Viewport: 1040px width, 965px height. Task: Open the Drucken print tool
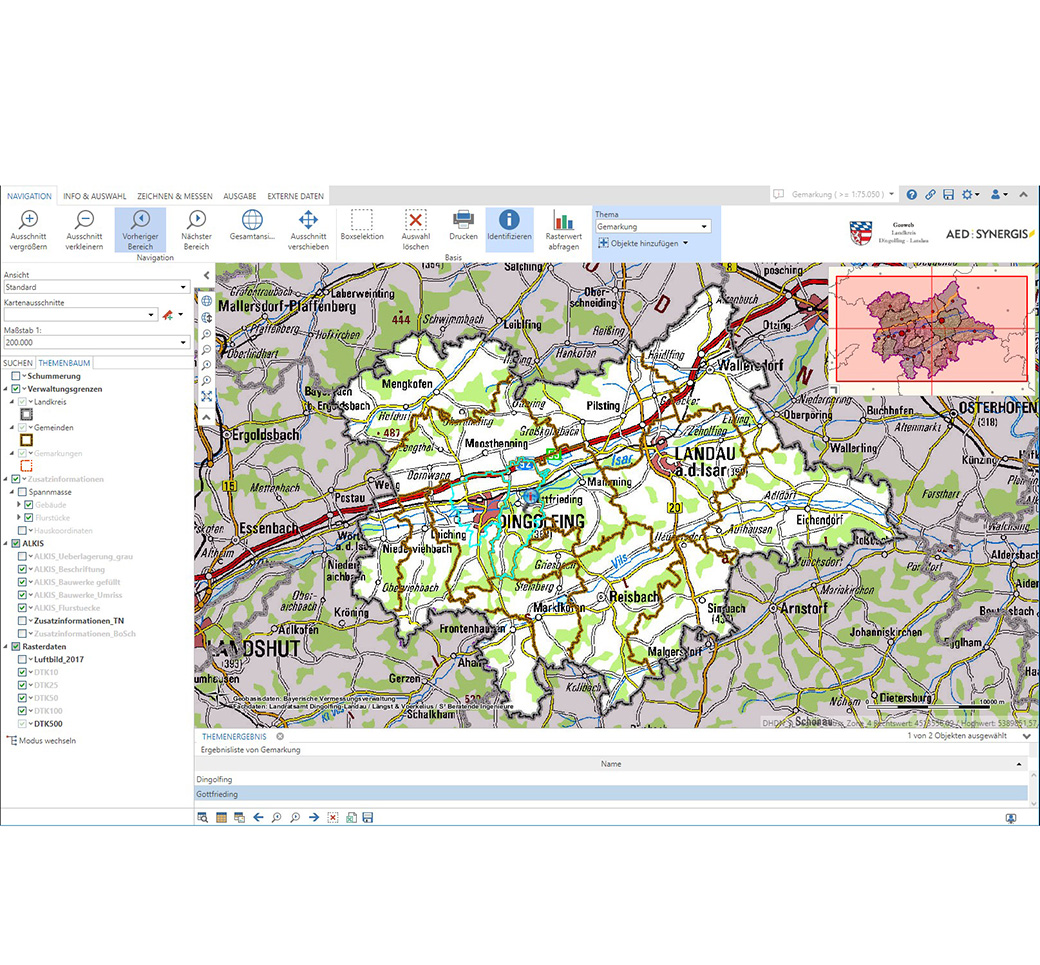[463, 225]
